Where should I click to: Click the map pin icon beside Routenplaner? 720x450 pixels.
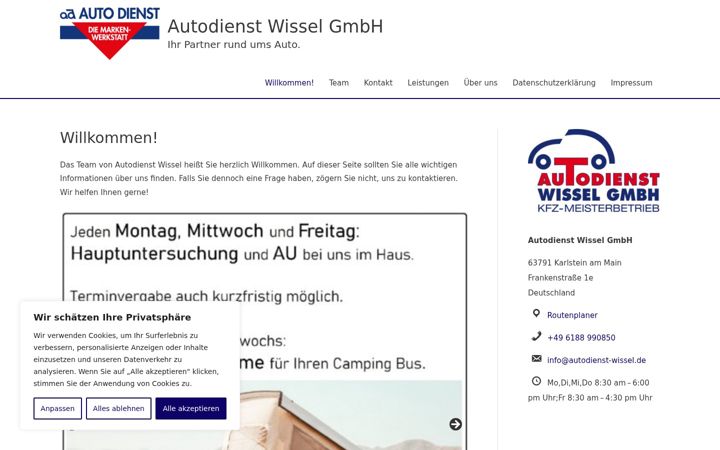point(536,314)
